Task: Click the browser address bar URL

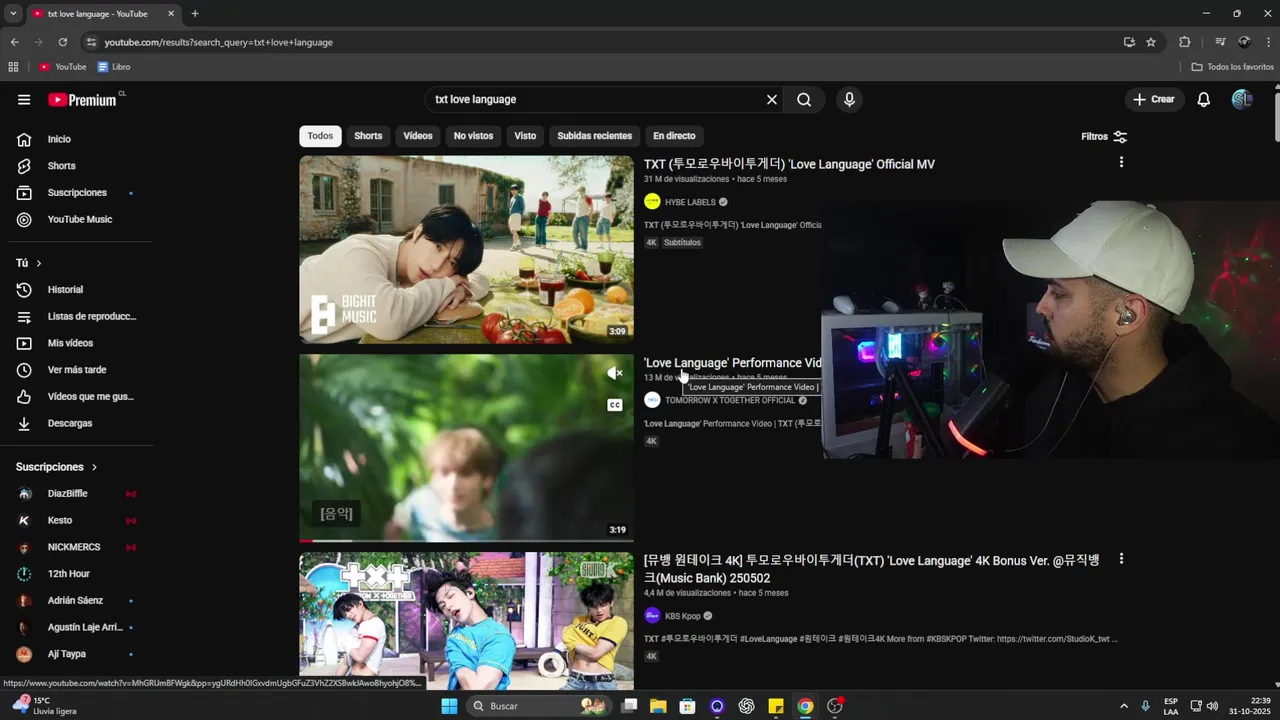Action: [x=219, y=42]
